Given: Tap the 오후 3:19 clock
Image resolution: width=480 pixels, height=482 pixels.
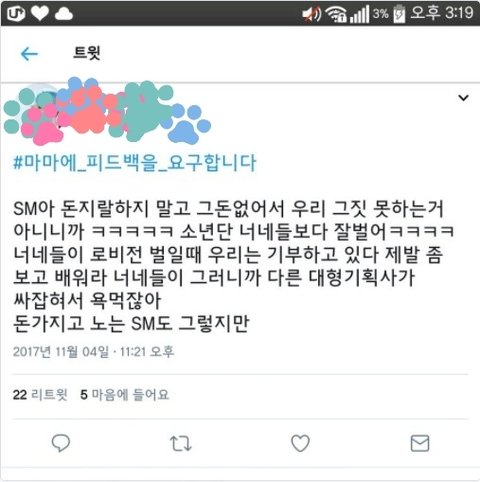Looking at the screenshot, I should pos(442,13).
